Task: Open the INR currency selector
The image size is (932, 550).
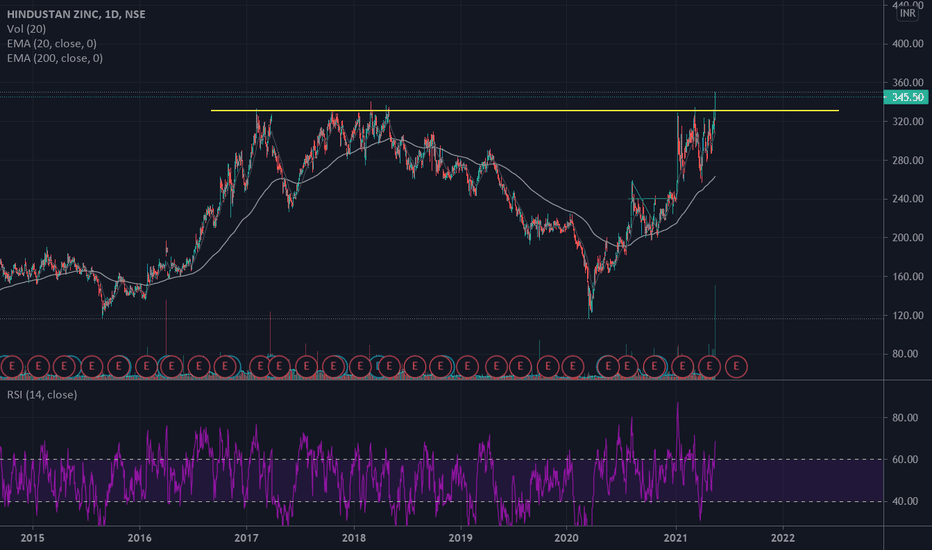Action: point(907,13)
